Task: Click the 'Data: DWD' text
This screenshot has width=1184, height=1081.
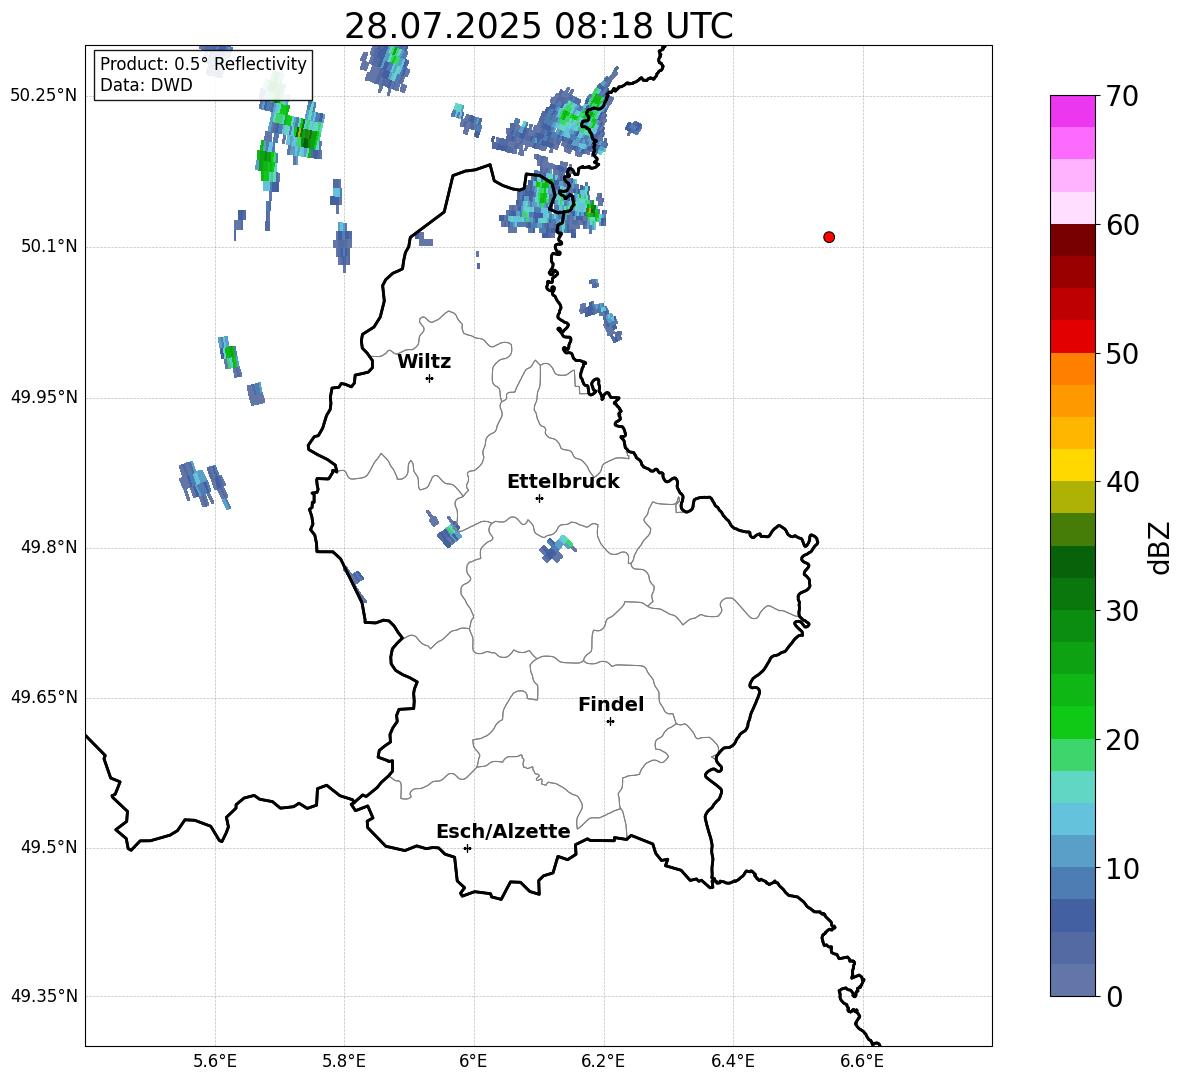Action: (x=146, y=85)
